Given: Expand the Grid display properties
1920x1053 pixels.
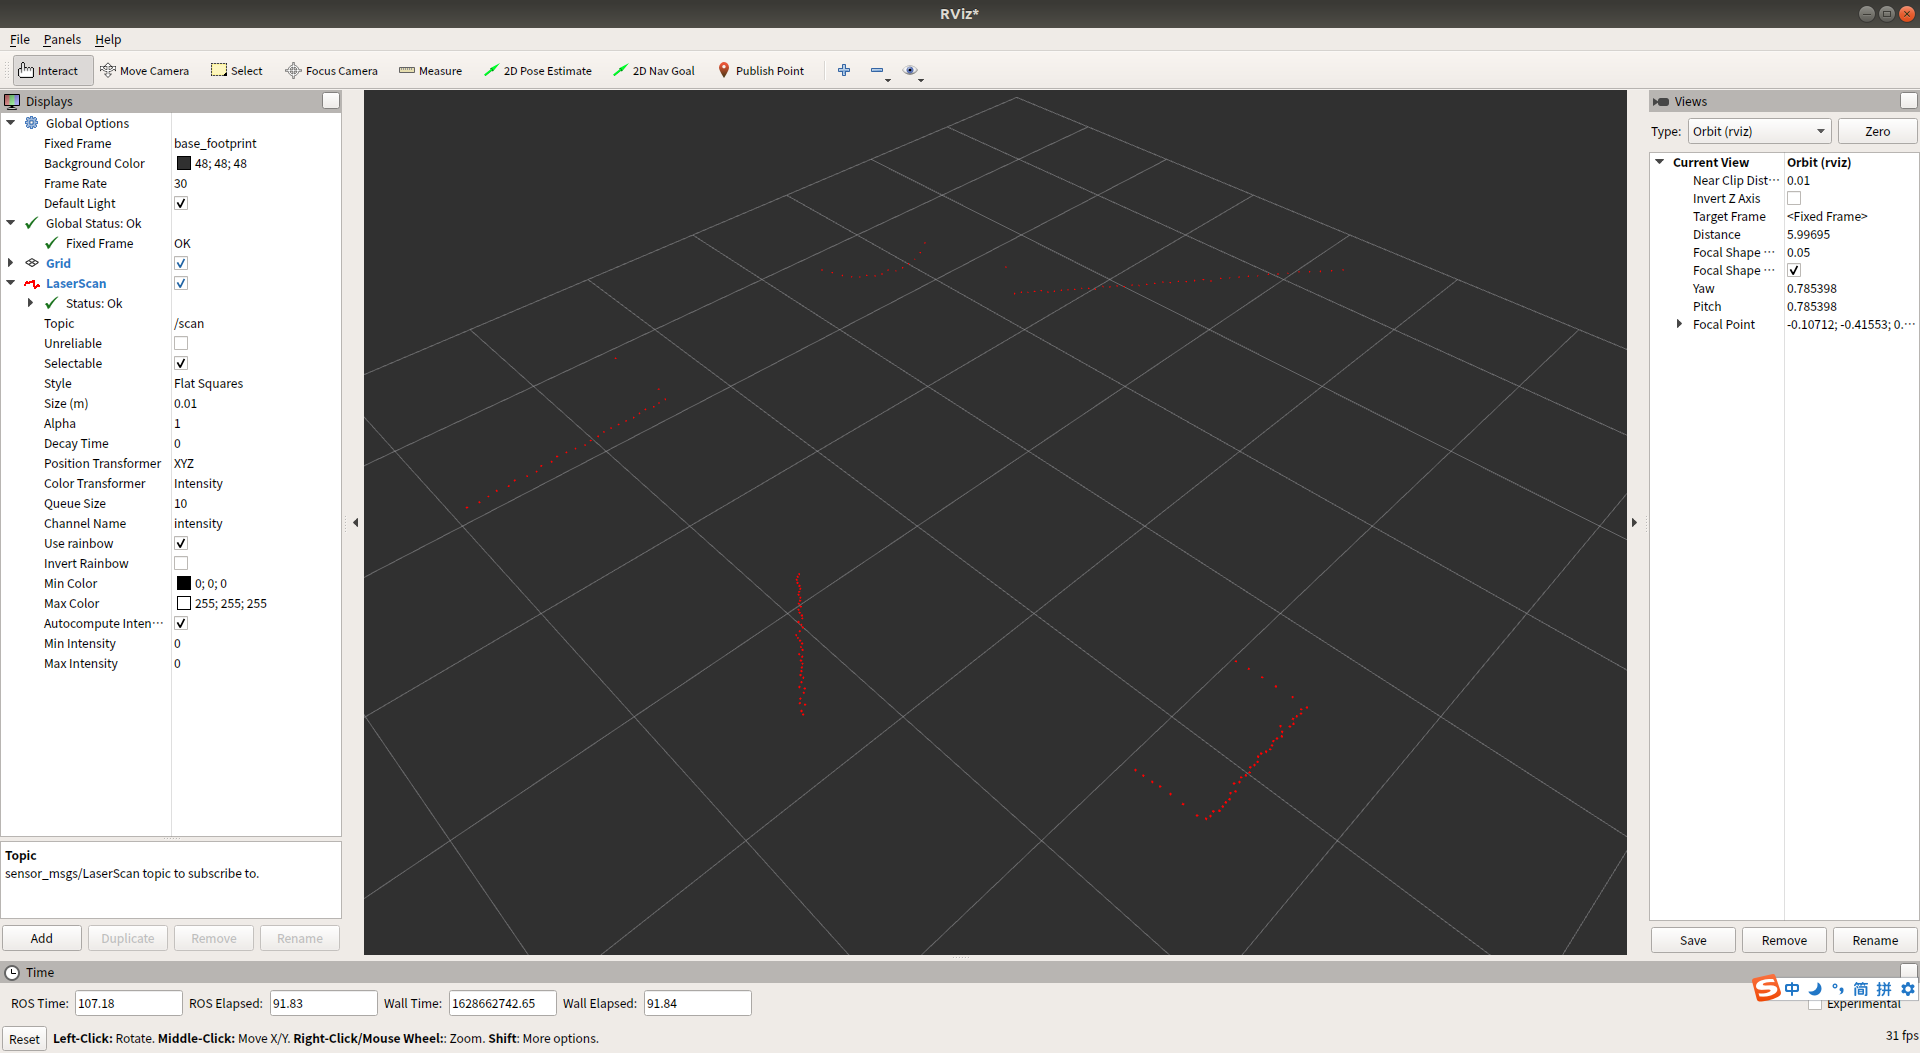Looking at the screenshot, I should click(11, 263).
